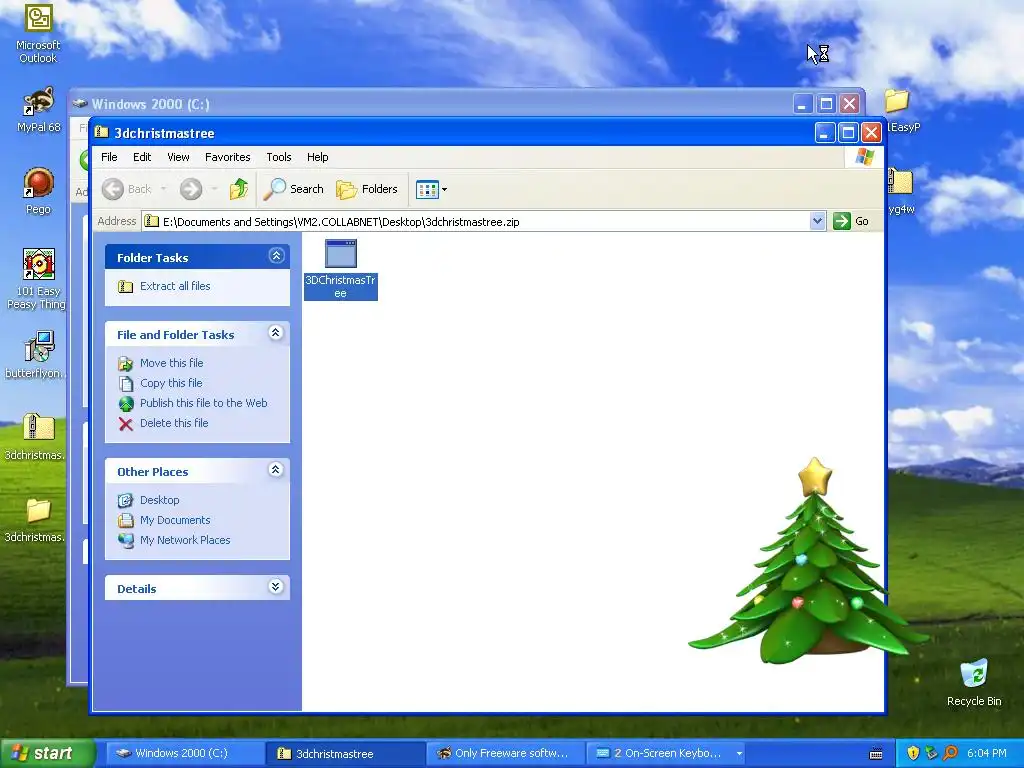Select the 3DChristmasTree file
The height and width of the screenshot is (768, 1024).
[340, 269]
